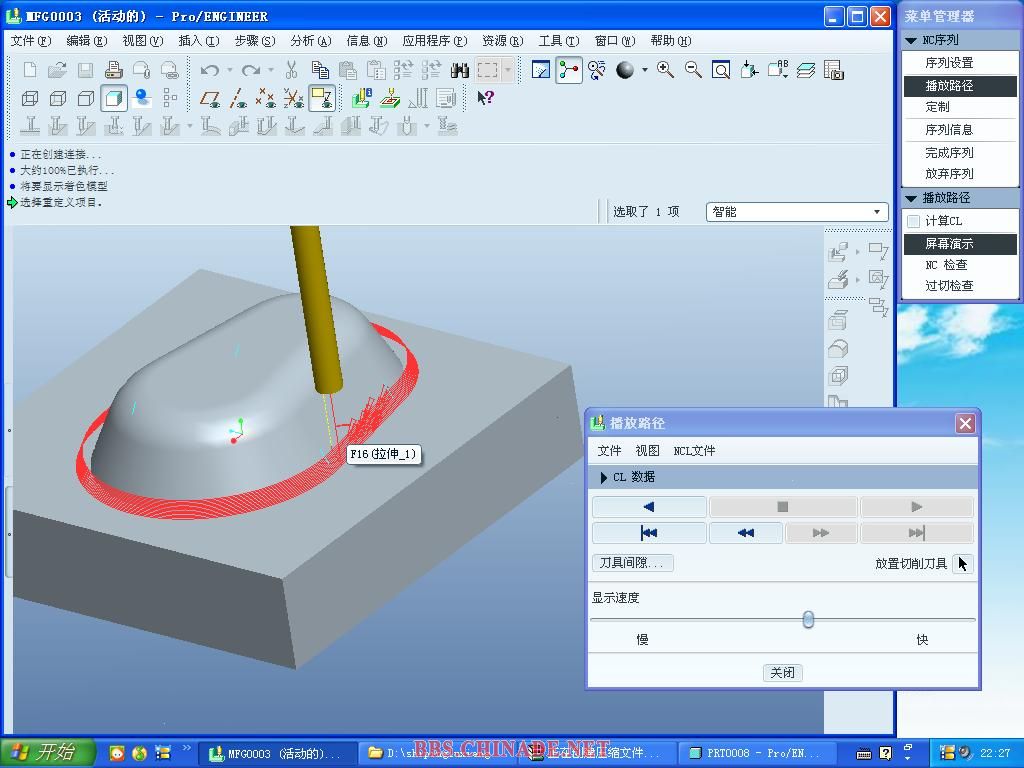1024x768 pixels.
Task: Select the shaded model display icon
Action: [114, 98]
